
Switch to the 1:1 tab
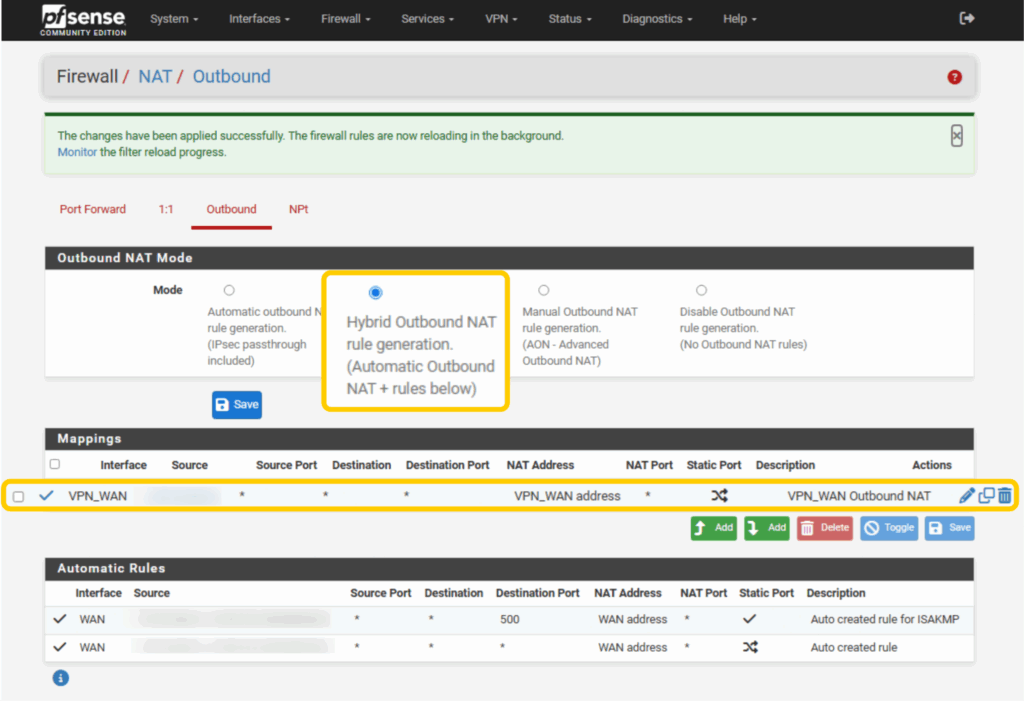pyautogui.click(x=166, y=209)
